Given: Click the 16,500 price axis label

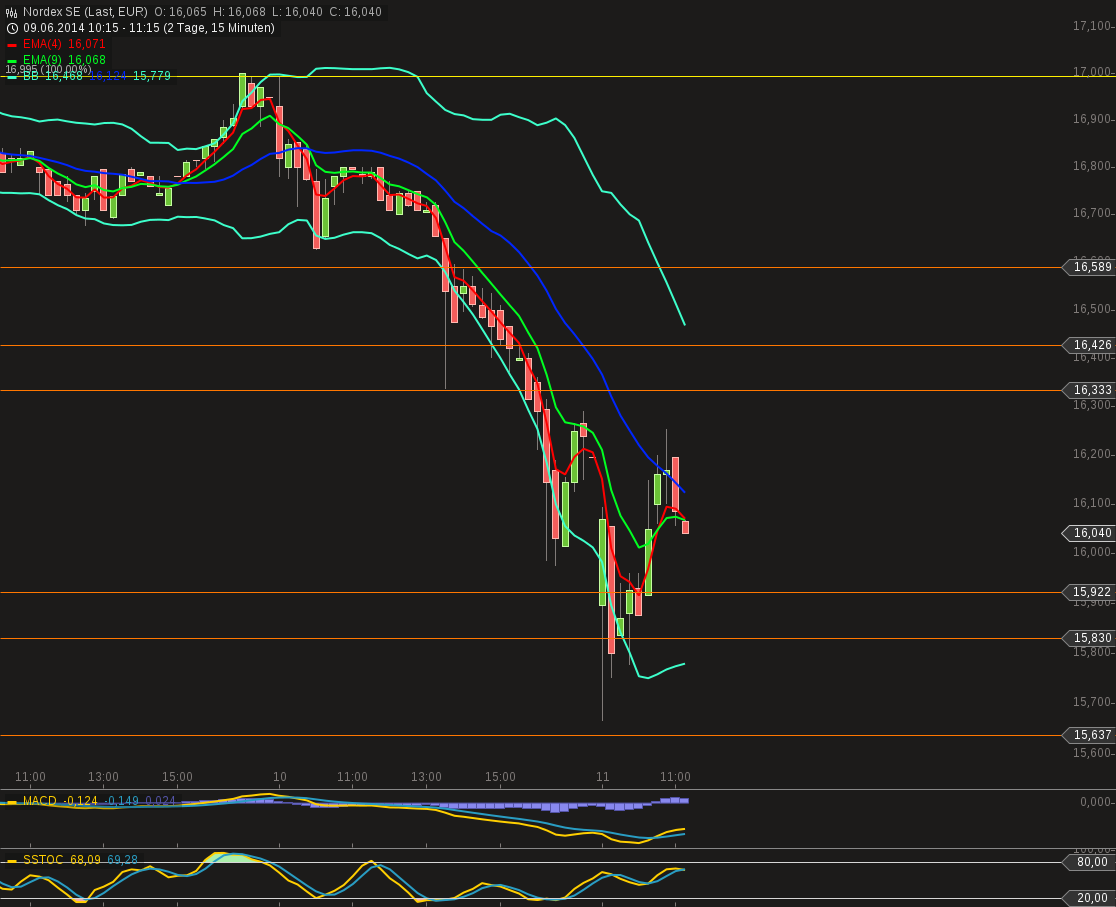Looking at the screenshot, I should point(1092,309).
